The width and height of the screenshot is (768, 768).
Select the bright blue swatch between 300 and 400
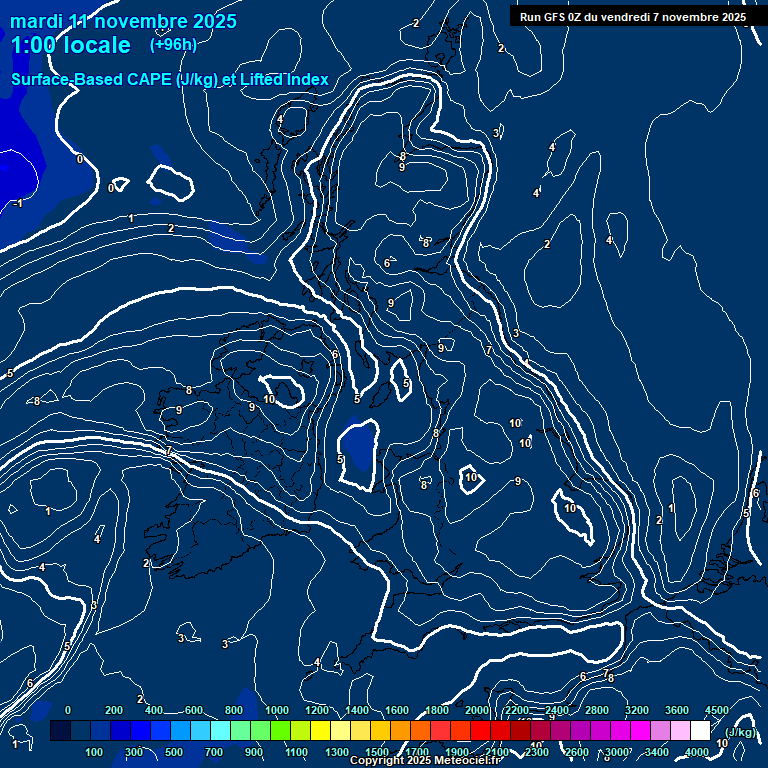point(141,730)
